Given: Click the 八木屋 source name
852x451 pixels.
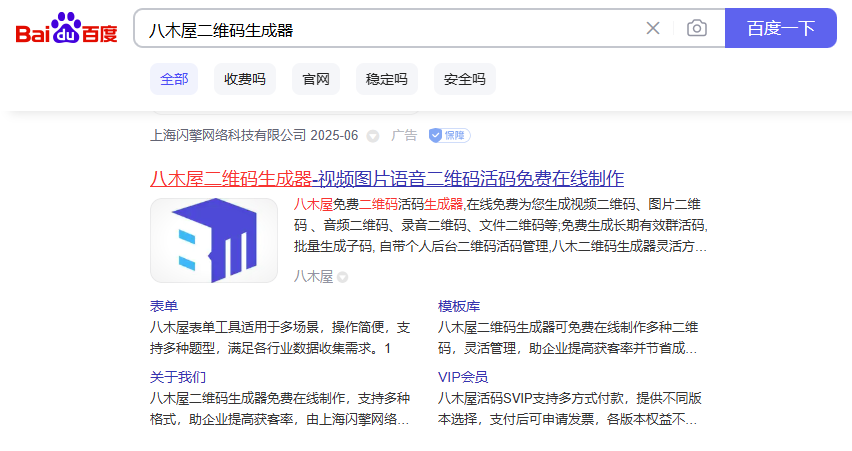Looking at the screenshot, I should [314, 277].
